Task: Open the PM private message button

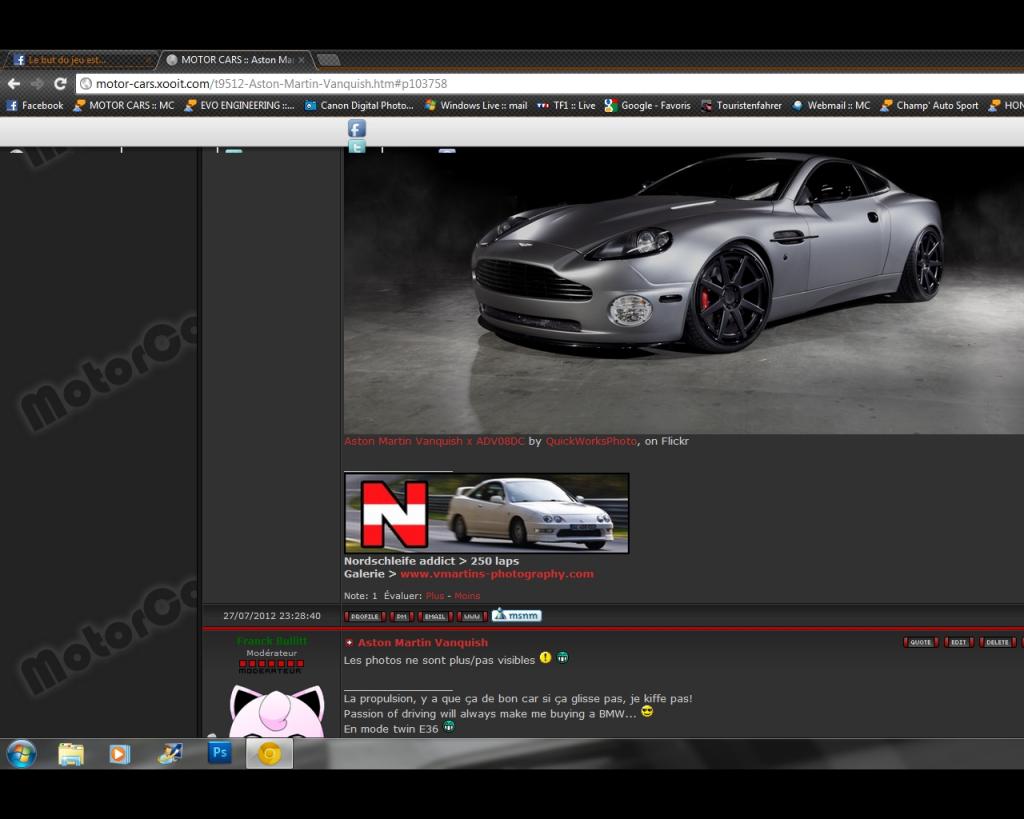Action: tap(402, 616)
